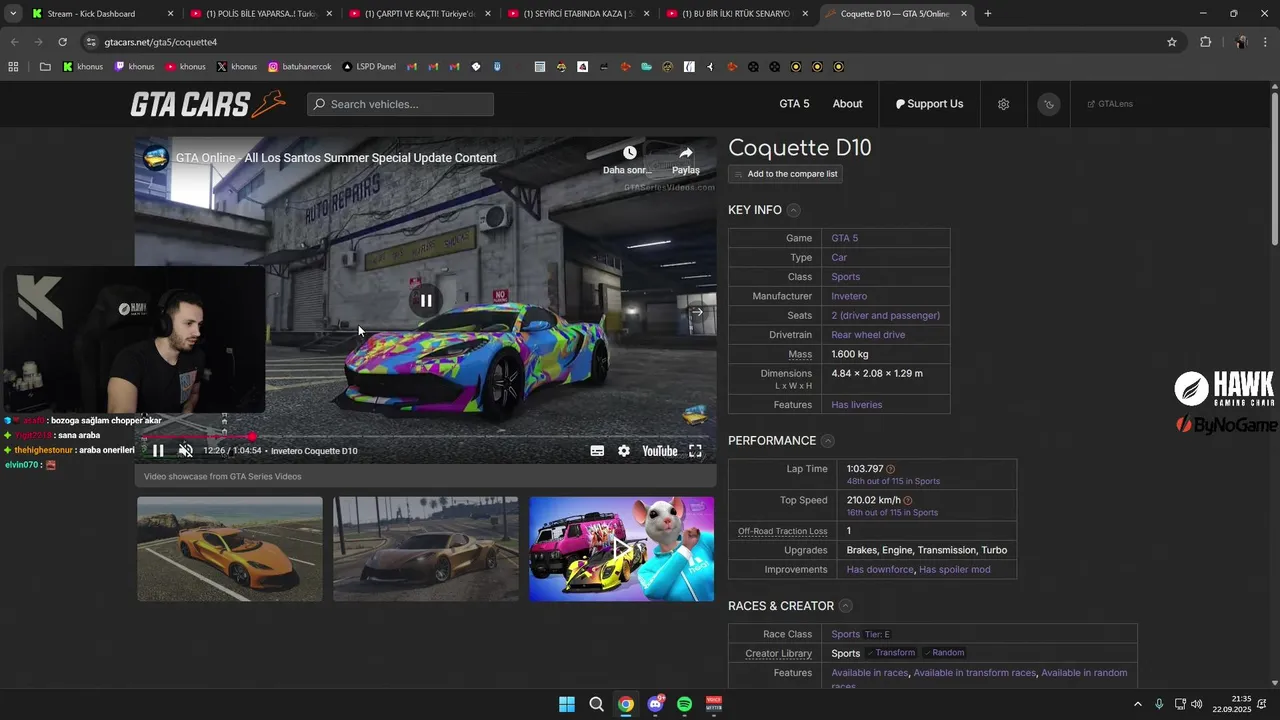1280x720 pixels.
Task: Switch to Stream - Kick Dashboard tab
Action: [x=103, y=14]
